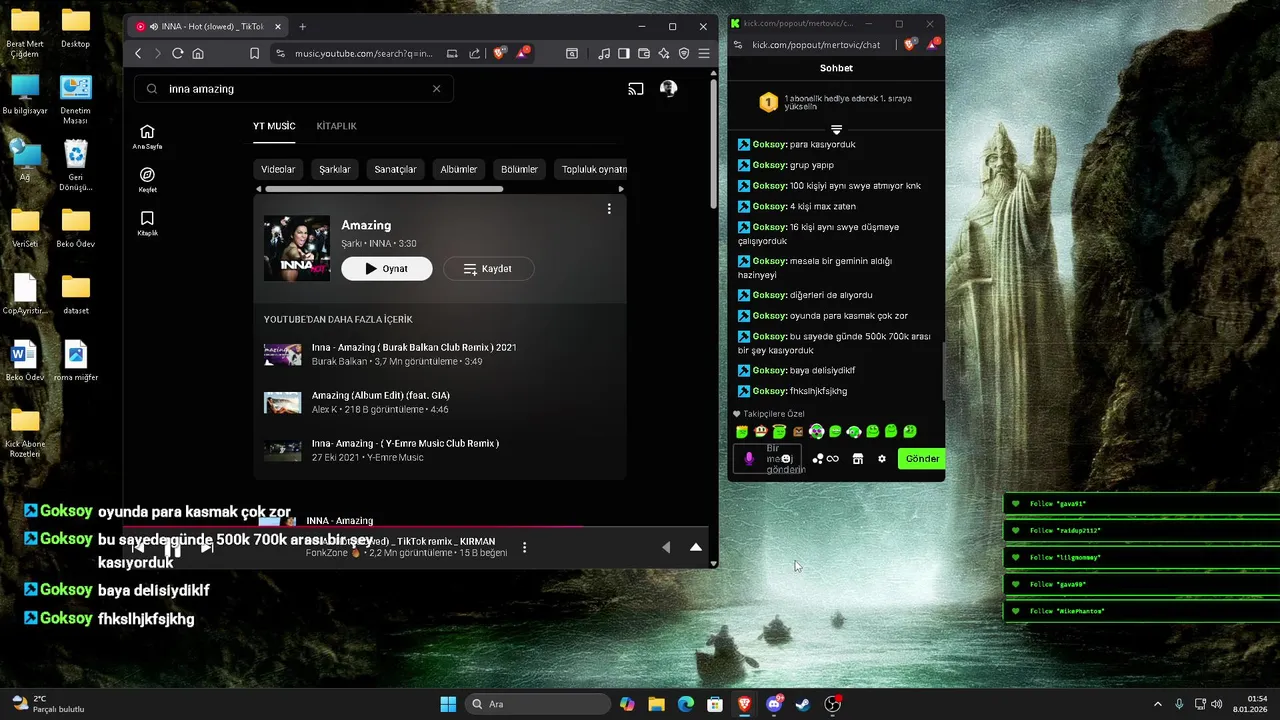The width and height of the screenshot is (1280, 720).
Task: Save Amazing with the Kaydet button
Action: 488,268
